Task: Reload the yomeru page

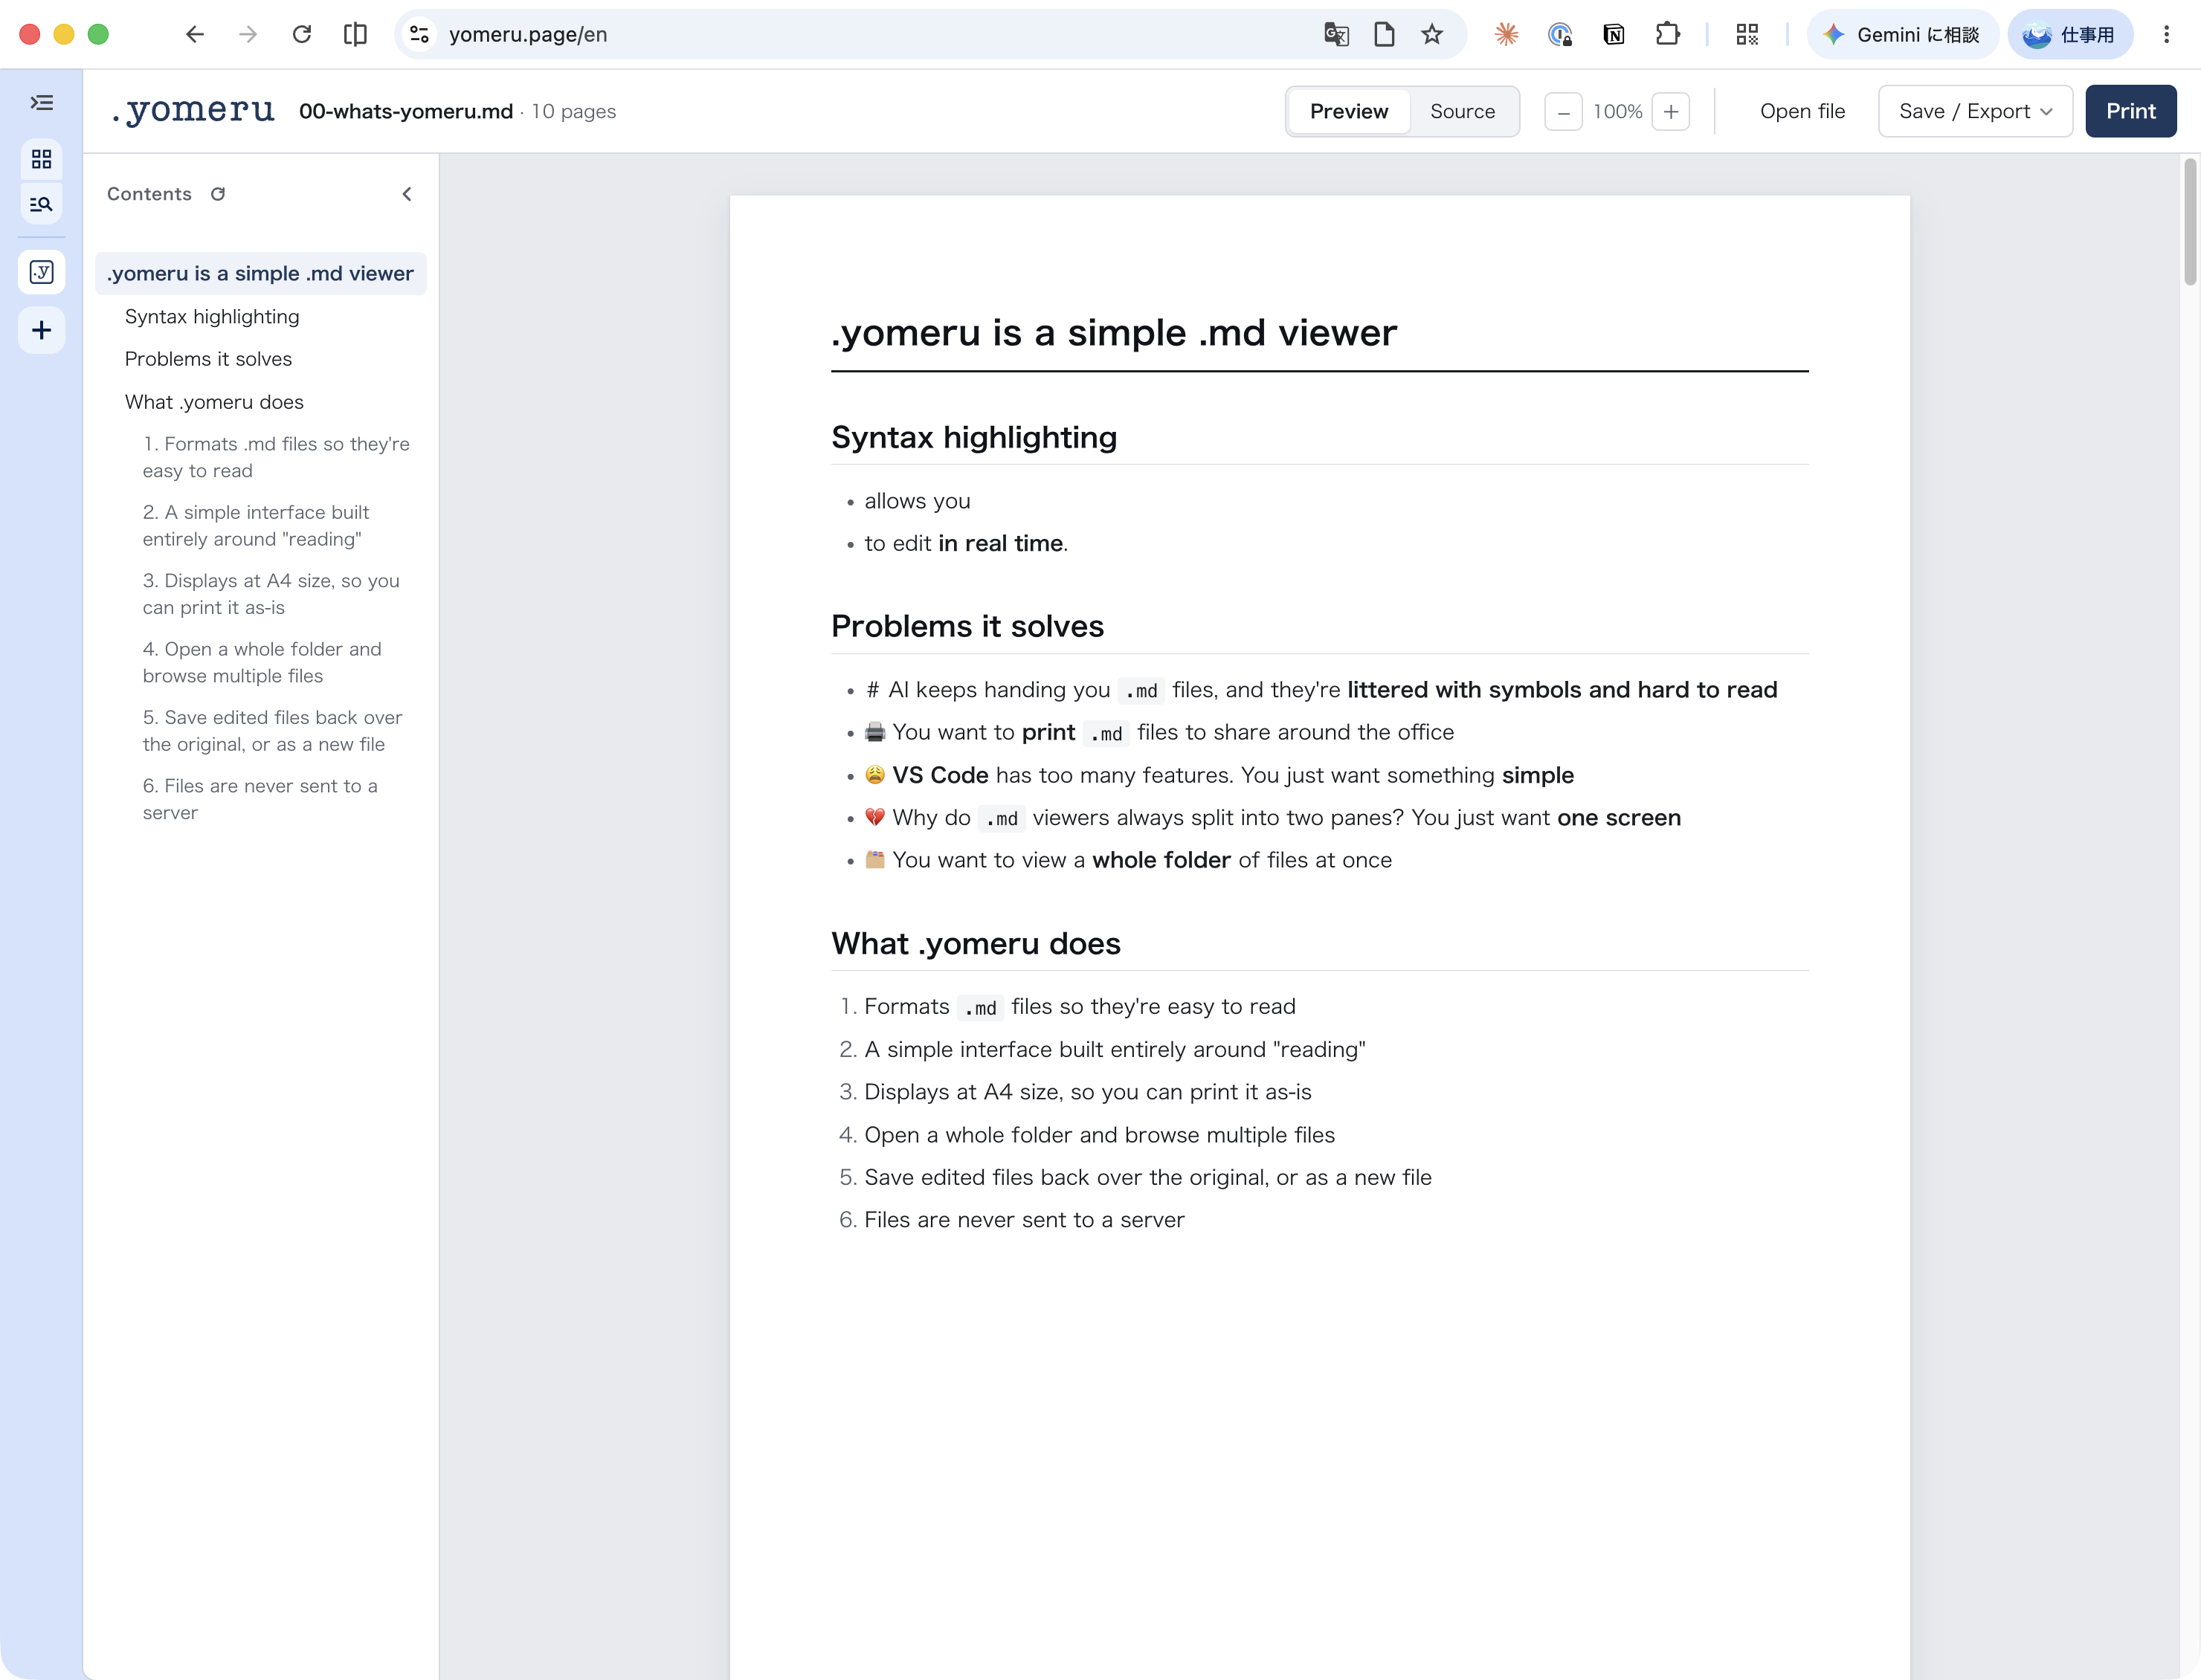Action: 302,34
